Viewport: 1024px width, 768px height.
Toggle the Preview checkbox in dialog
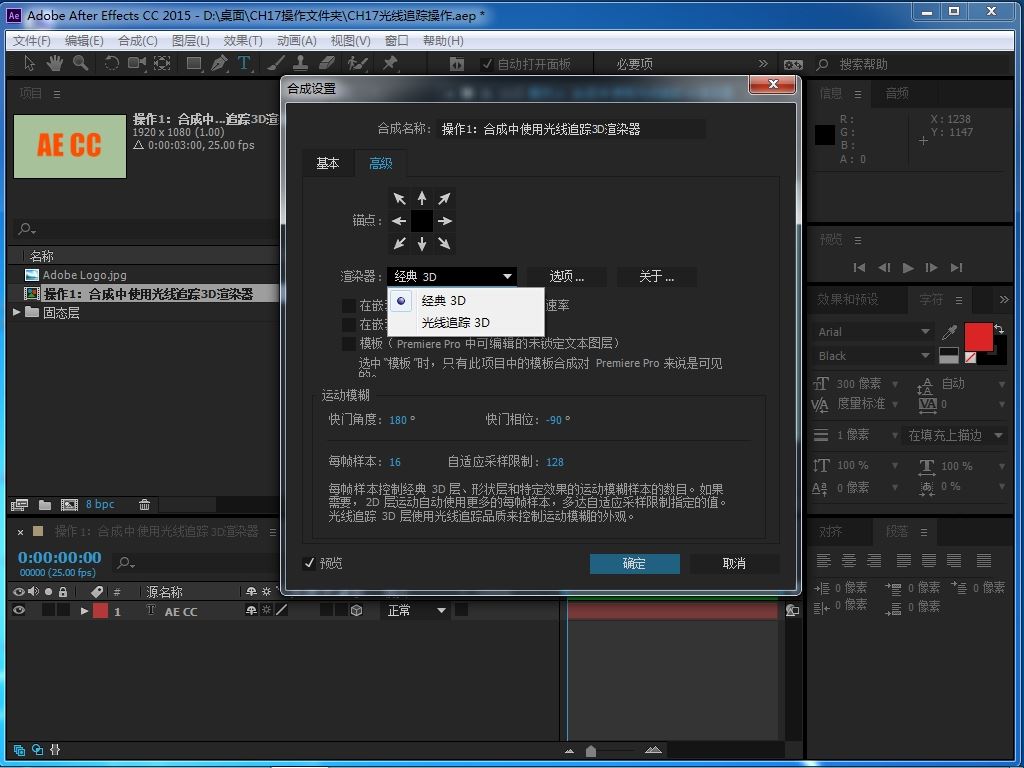point(310,563)
